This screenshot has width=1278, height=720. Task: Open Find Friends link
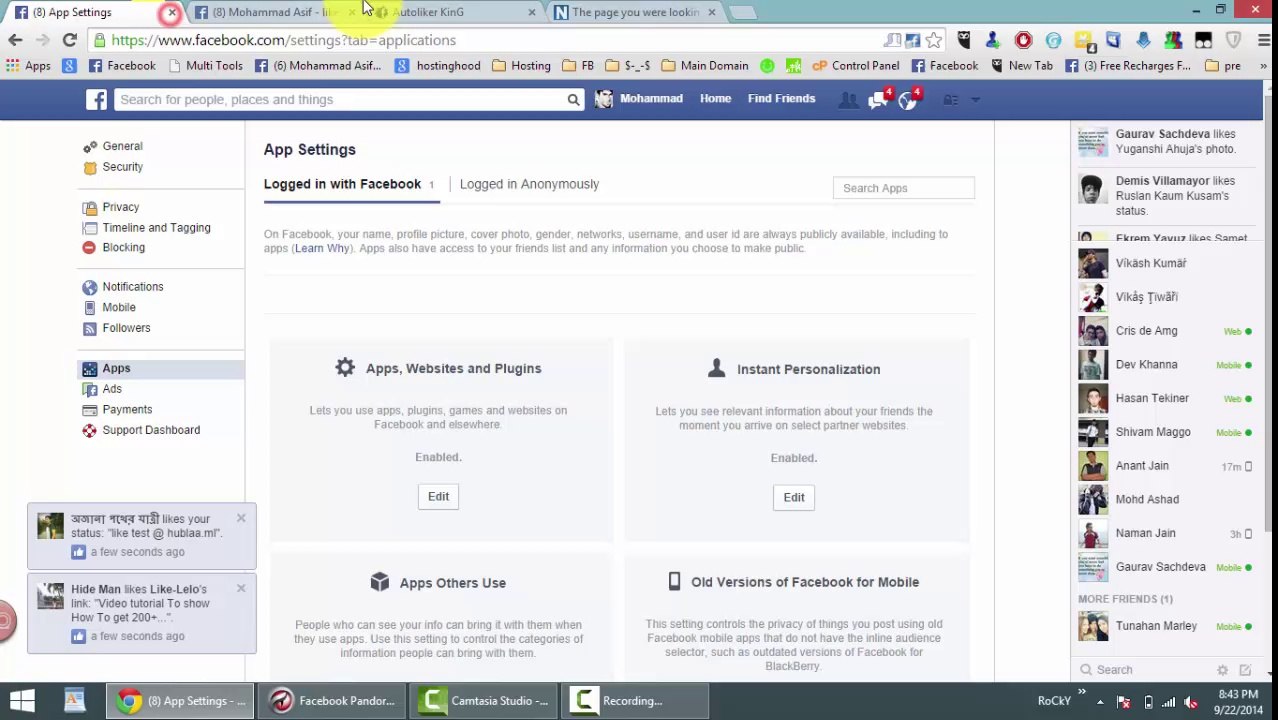[x=781, y=99]
